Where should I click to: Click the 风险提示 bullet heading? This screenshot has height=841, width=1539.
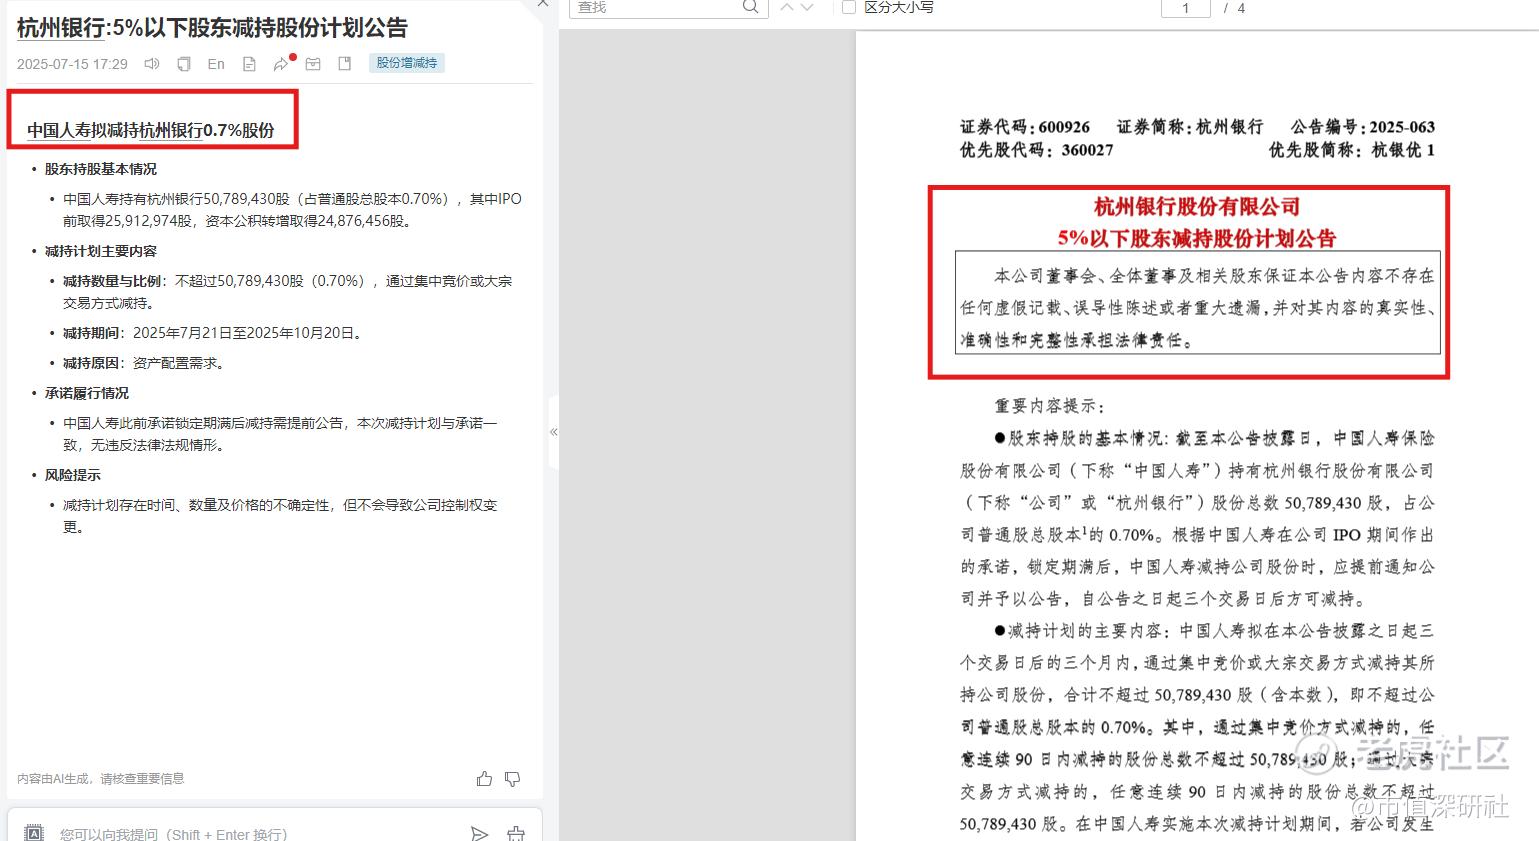(73, 475)
